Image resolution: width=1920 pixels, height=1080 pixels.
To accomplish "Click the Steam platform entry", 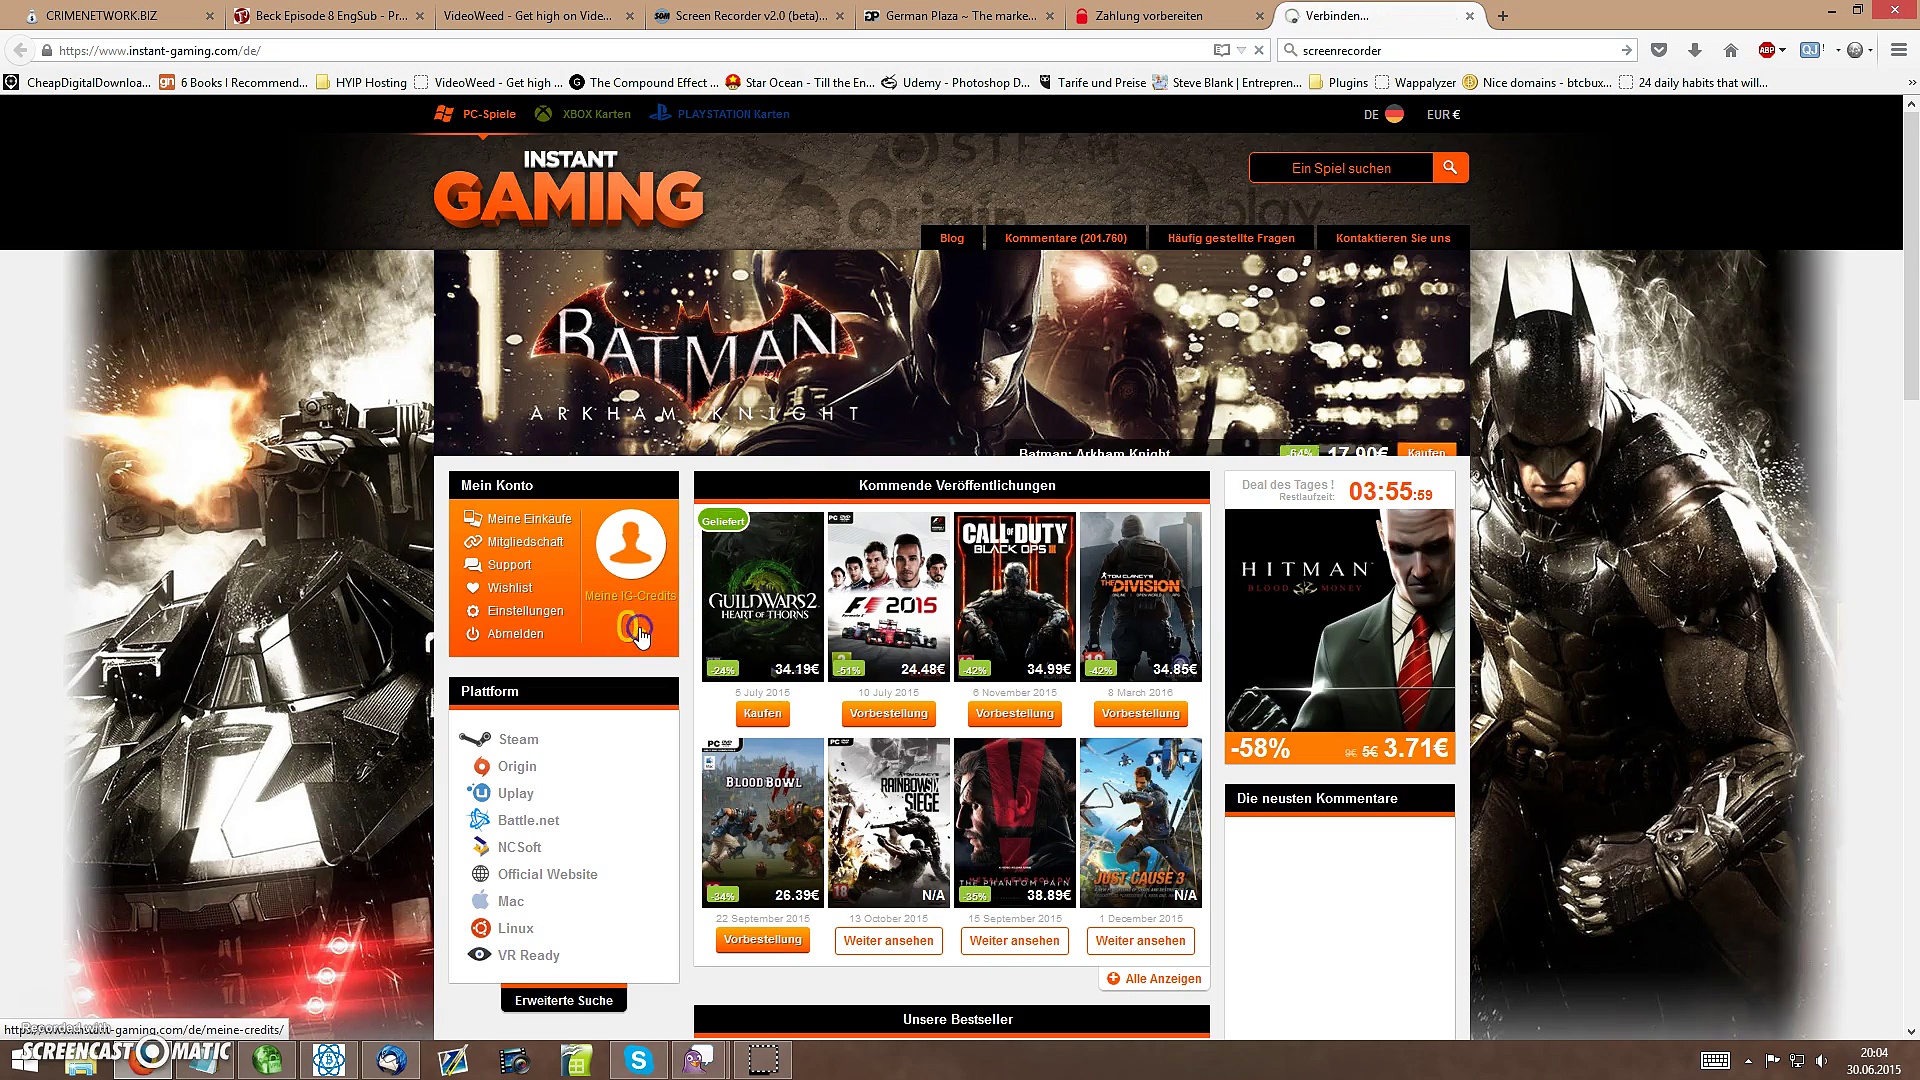I will coord(518,739).
